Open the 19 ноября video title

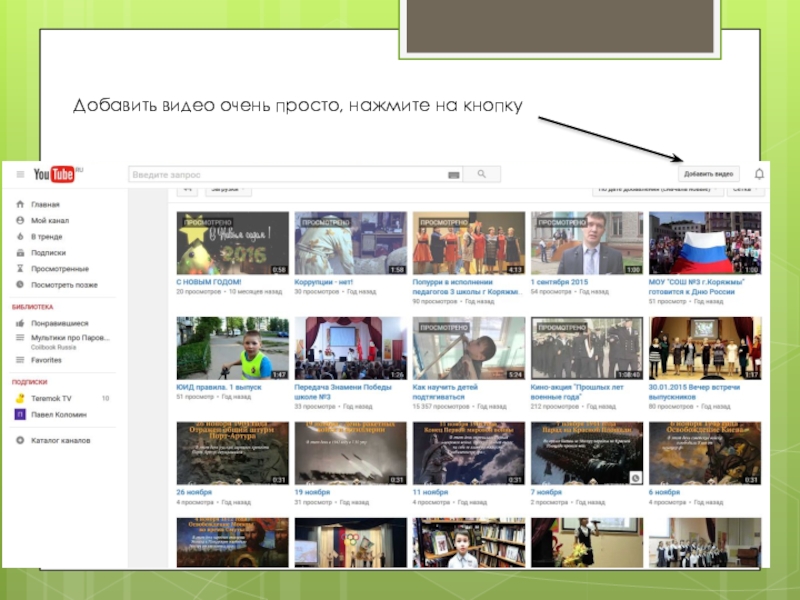click(312, 492)
